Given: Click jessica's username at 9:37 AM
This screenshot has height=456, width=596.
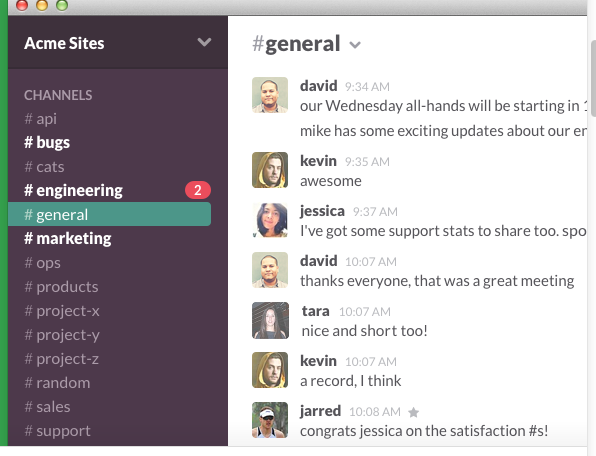Looking at the screenshot, I should (322, 211).
